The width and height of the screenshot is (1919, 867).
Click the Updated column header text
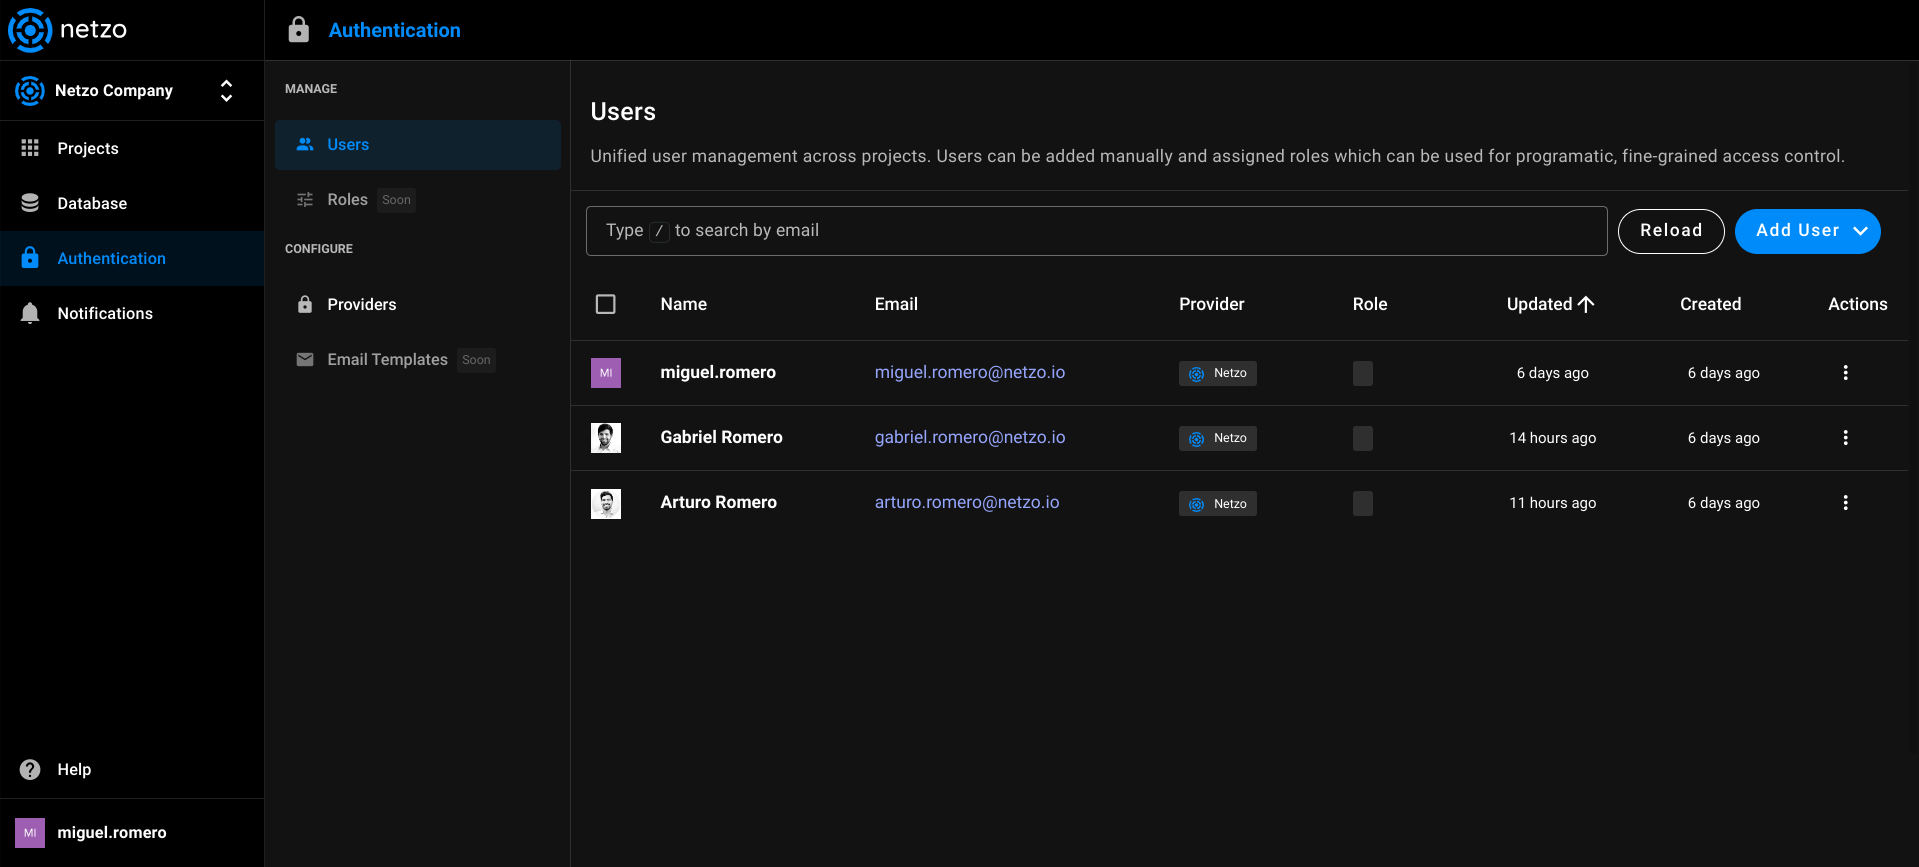pos(1539,304)
